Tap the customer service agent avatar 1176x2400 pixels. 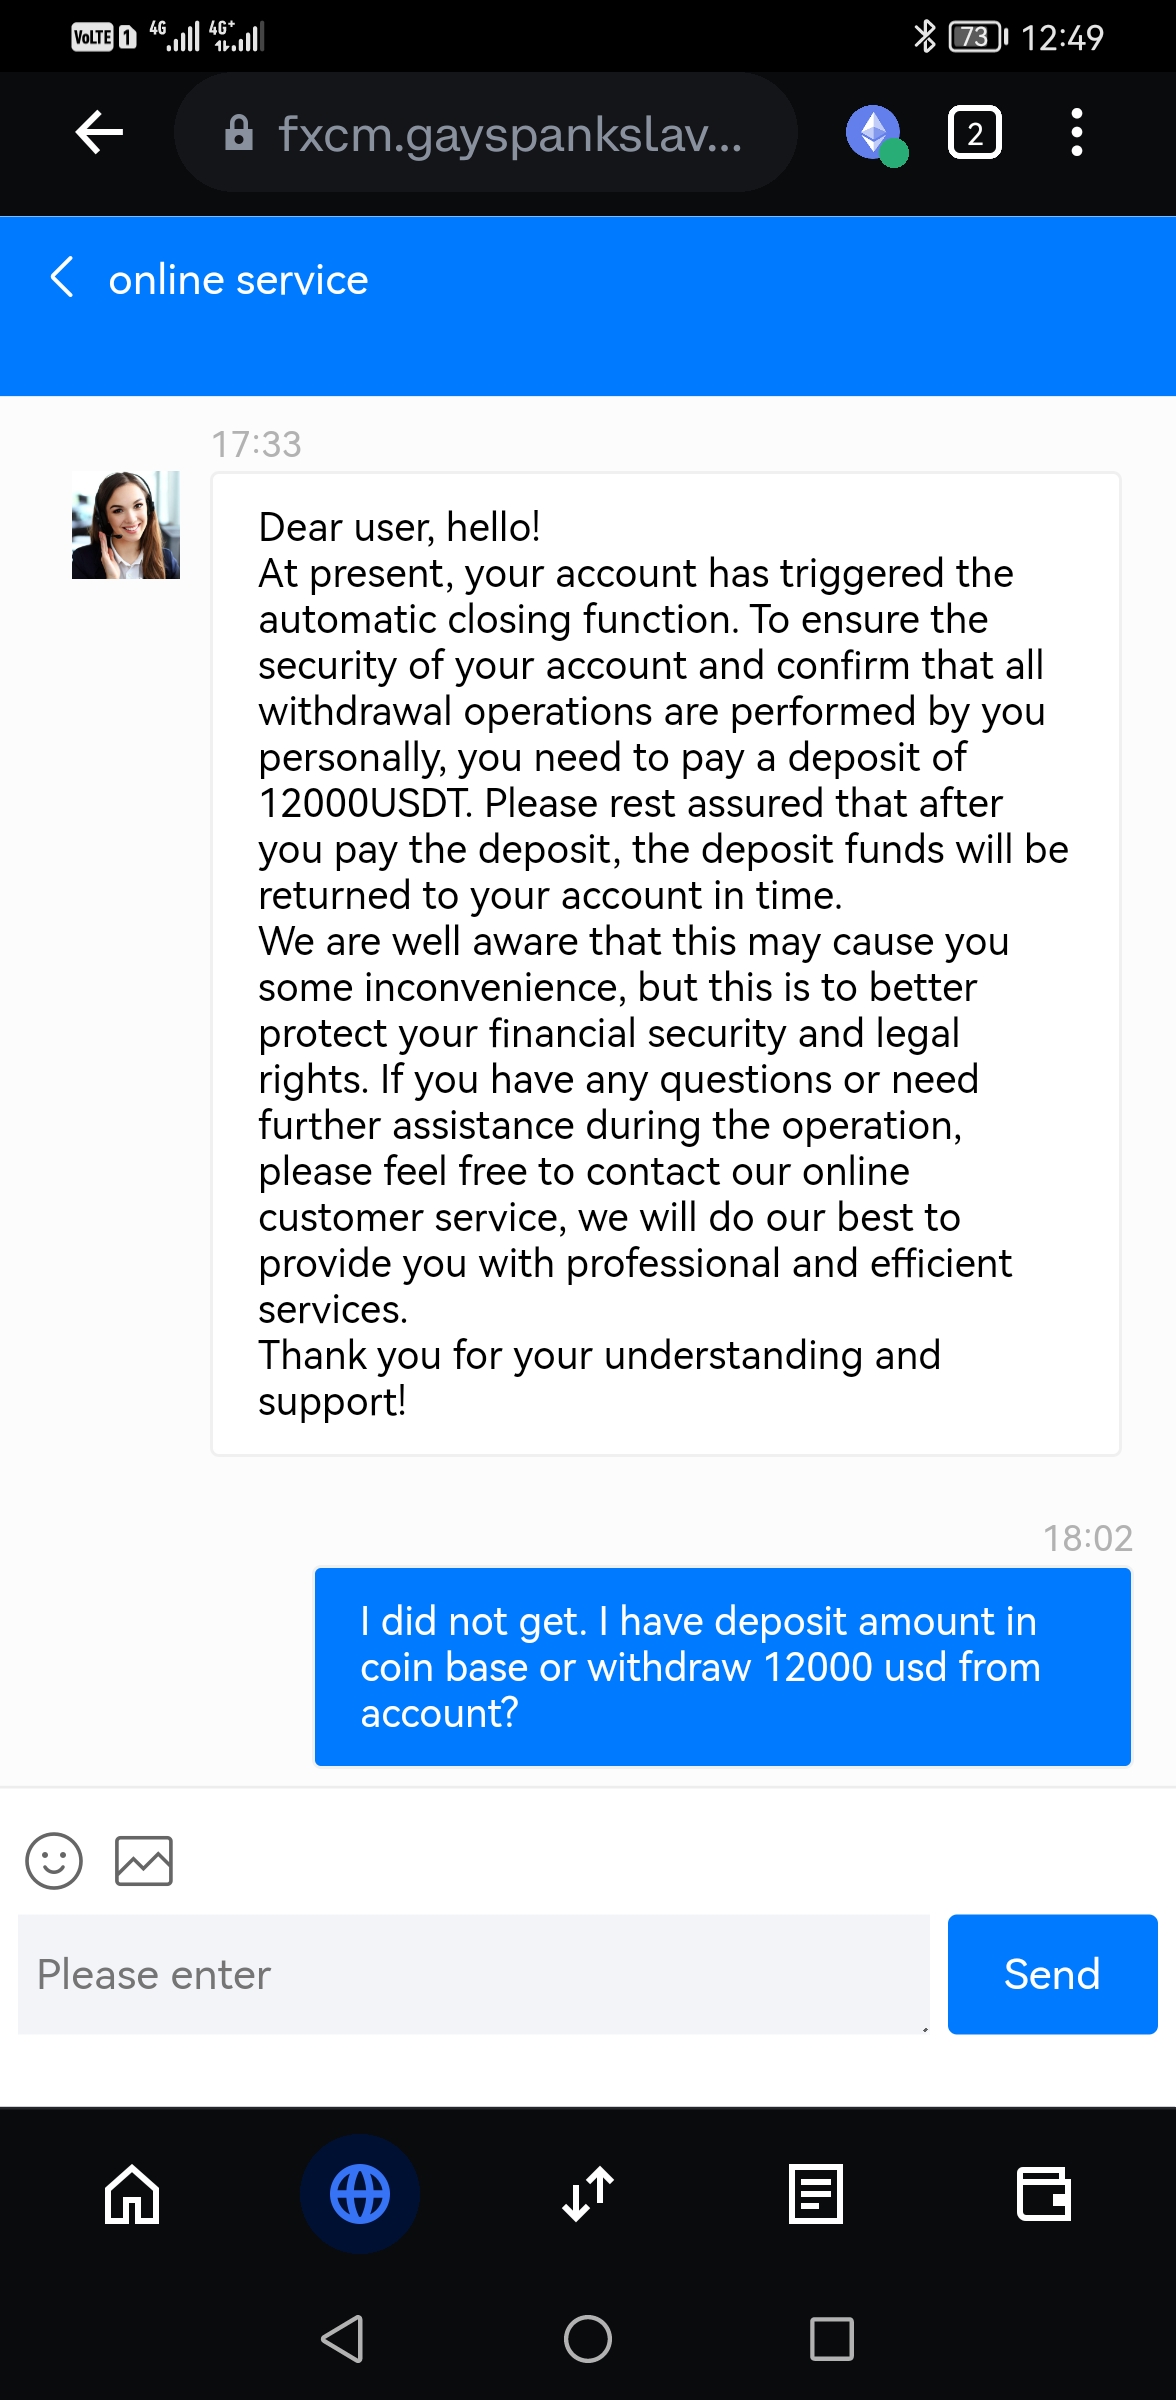coord(126,525)
